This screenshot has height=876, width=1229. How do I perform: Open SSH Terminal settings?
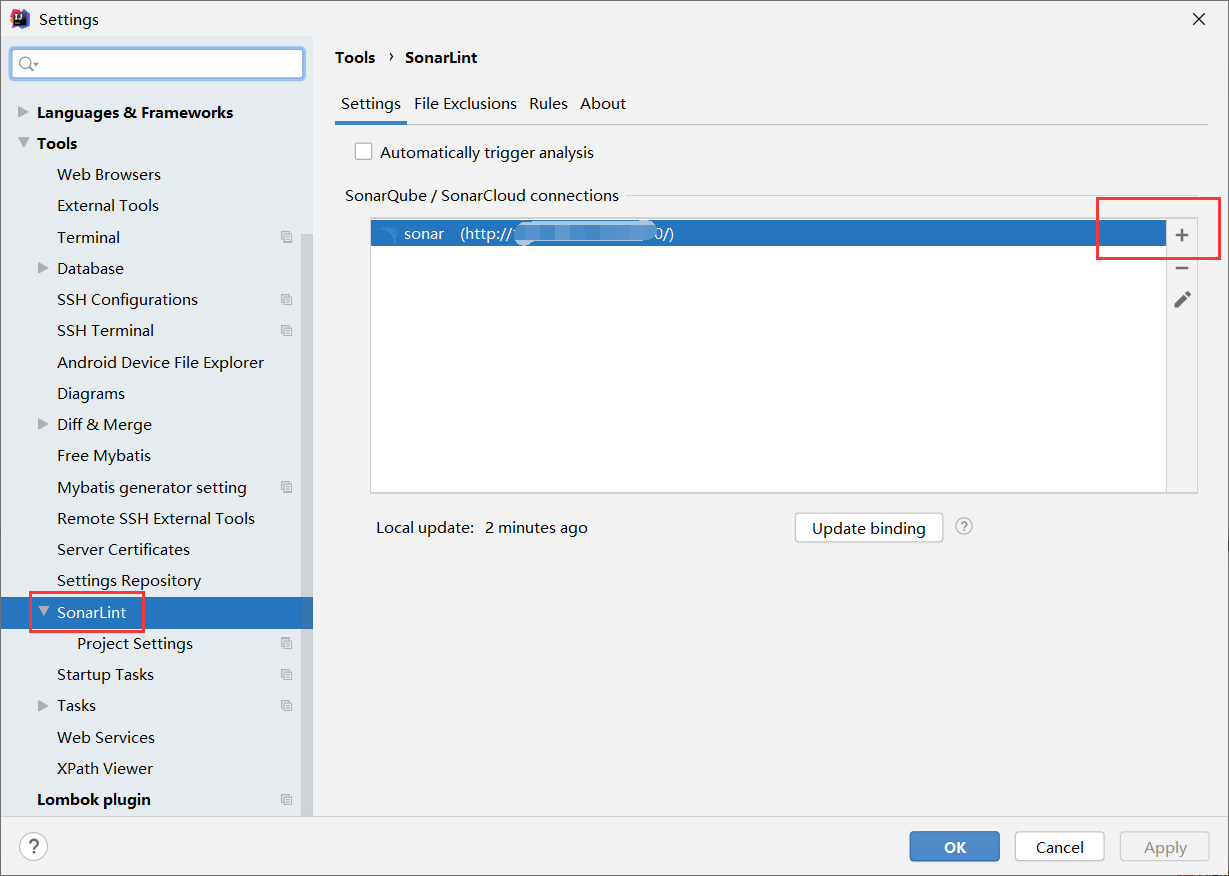105,330
